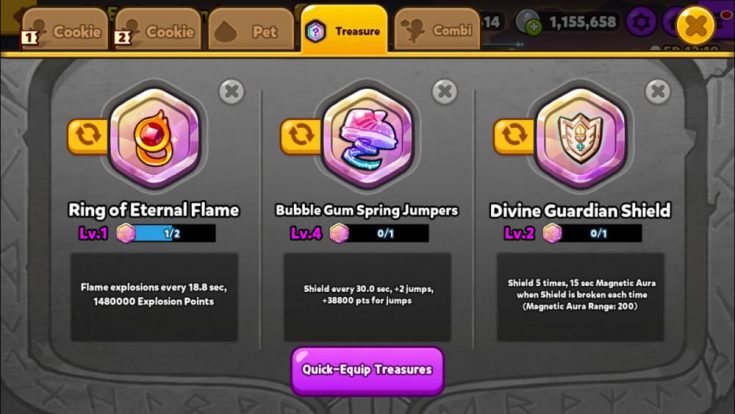Screen dimensions: 735x414
Task: Open settings via the gear icon
Action: pyautogui.click(x=641, y=22)
